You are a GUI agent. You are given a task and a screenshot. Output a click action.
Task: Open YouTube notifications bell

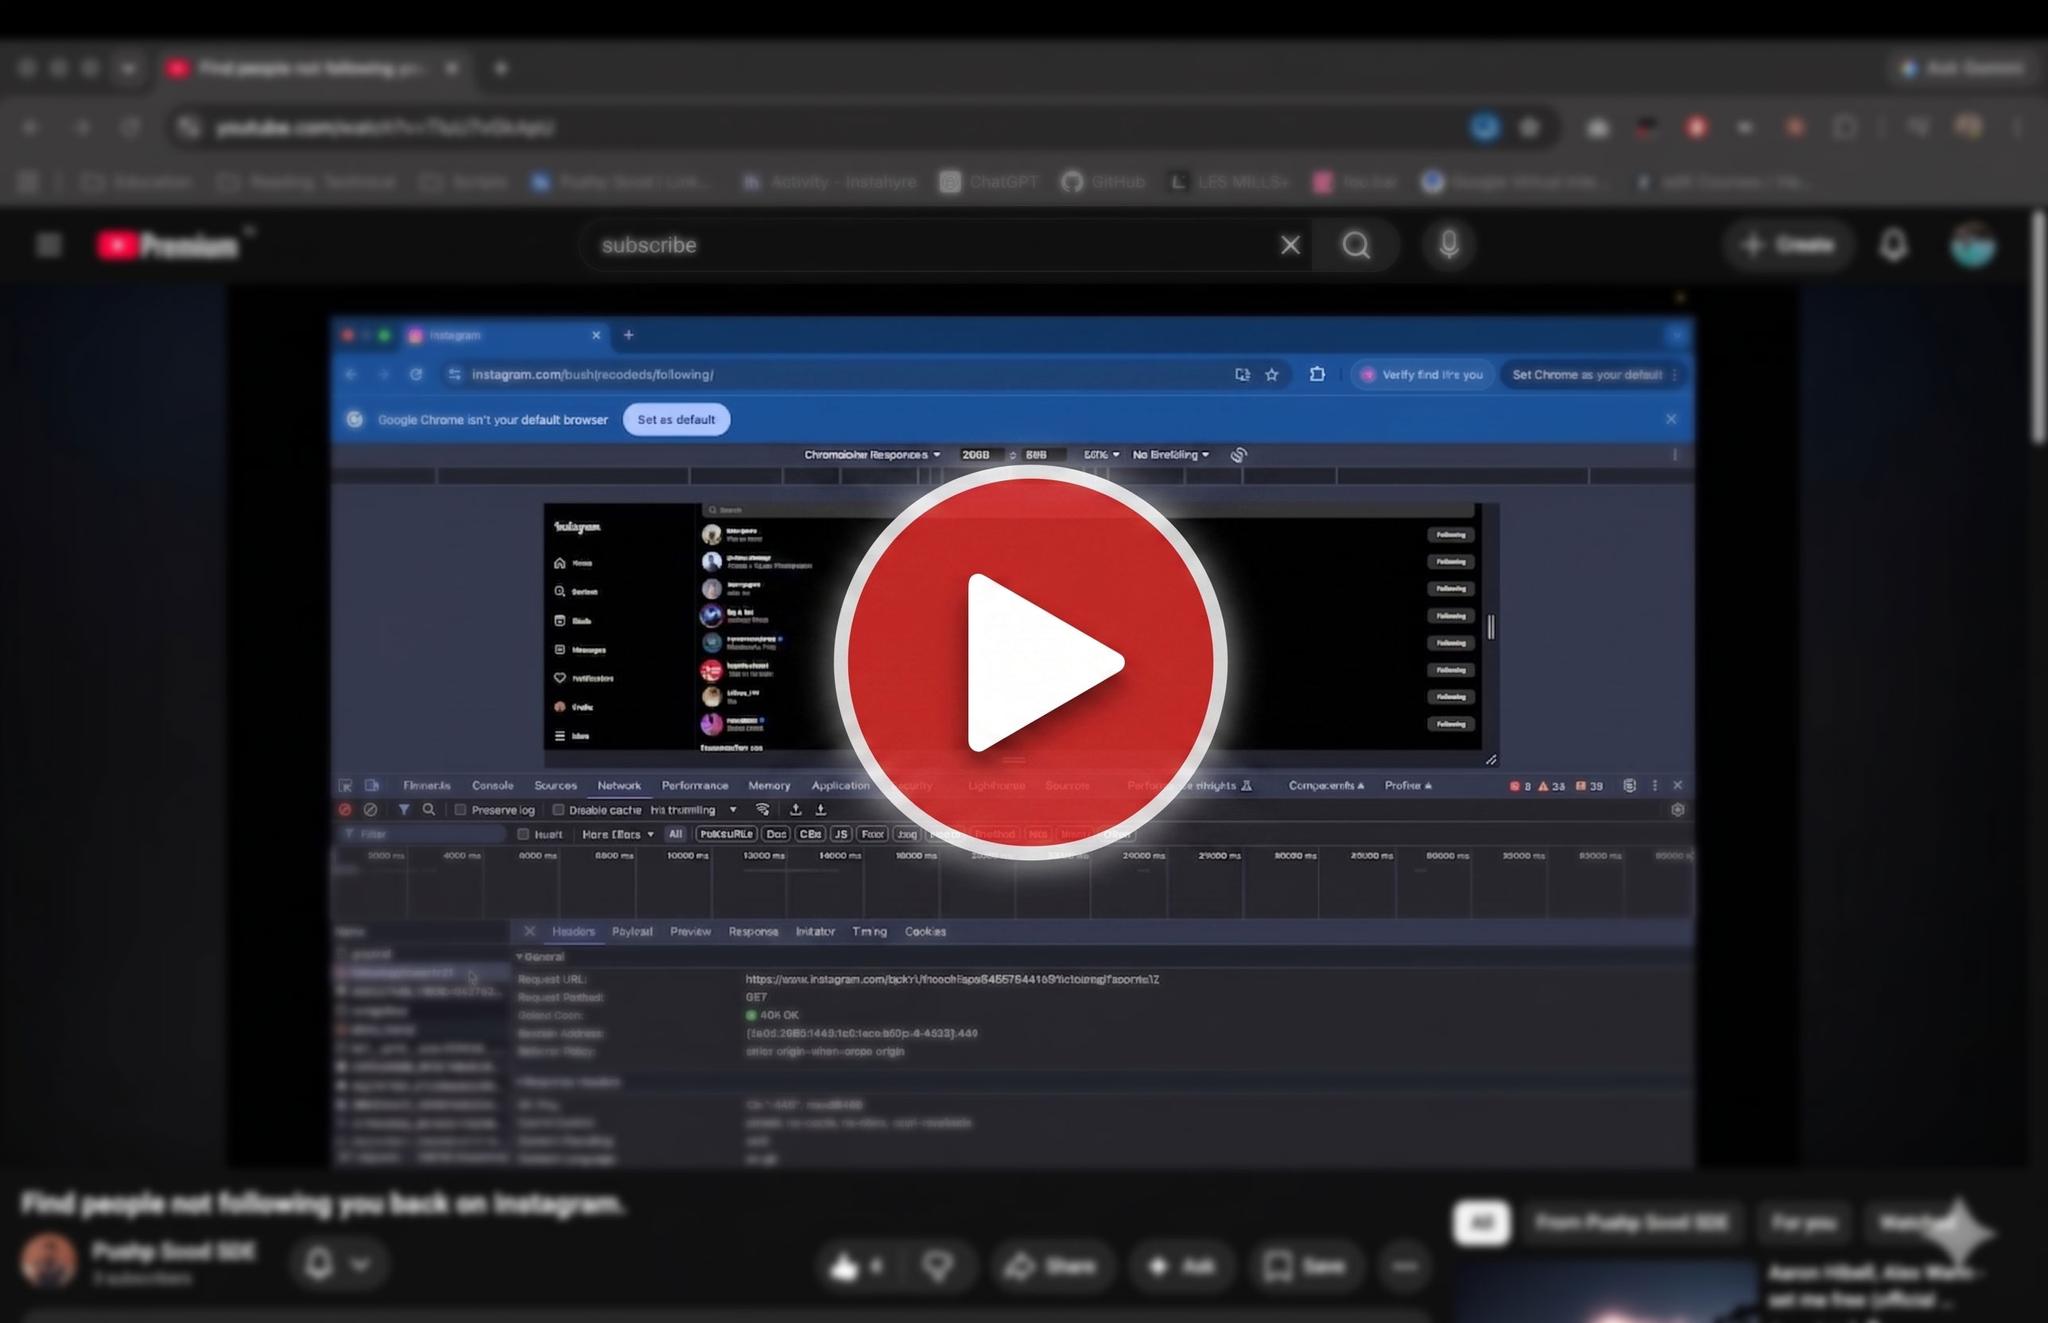(x=1892, y=245)
